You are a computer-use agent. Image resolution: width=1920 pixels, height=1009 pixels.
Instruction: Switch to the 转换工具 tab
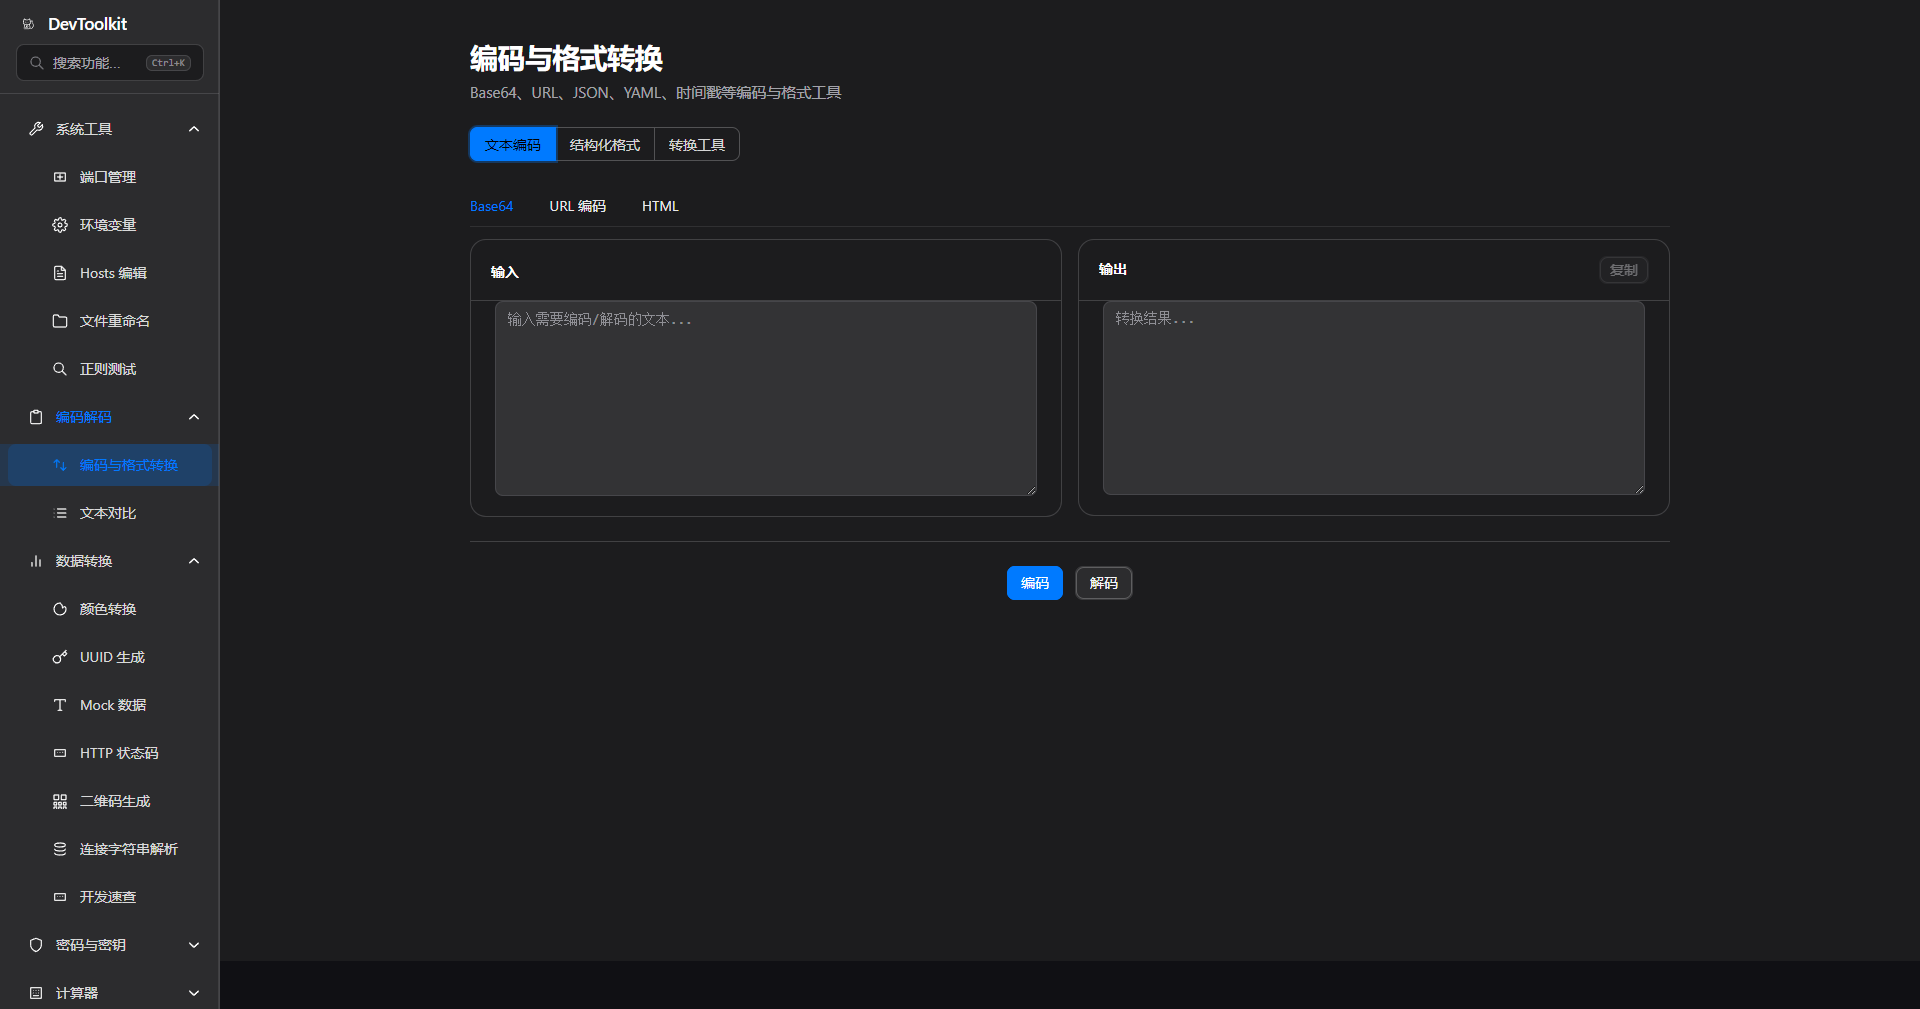tap(697, 145)
